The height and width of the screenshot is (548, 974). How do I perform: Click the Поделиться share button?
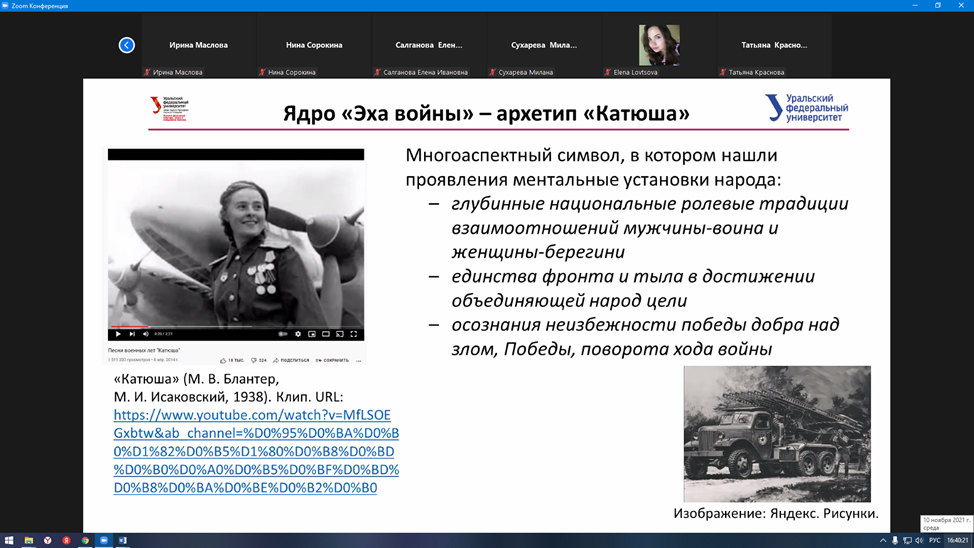pyautogui.click(x=291, y=360)
